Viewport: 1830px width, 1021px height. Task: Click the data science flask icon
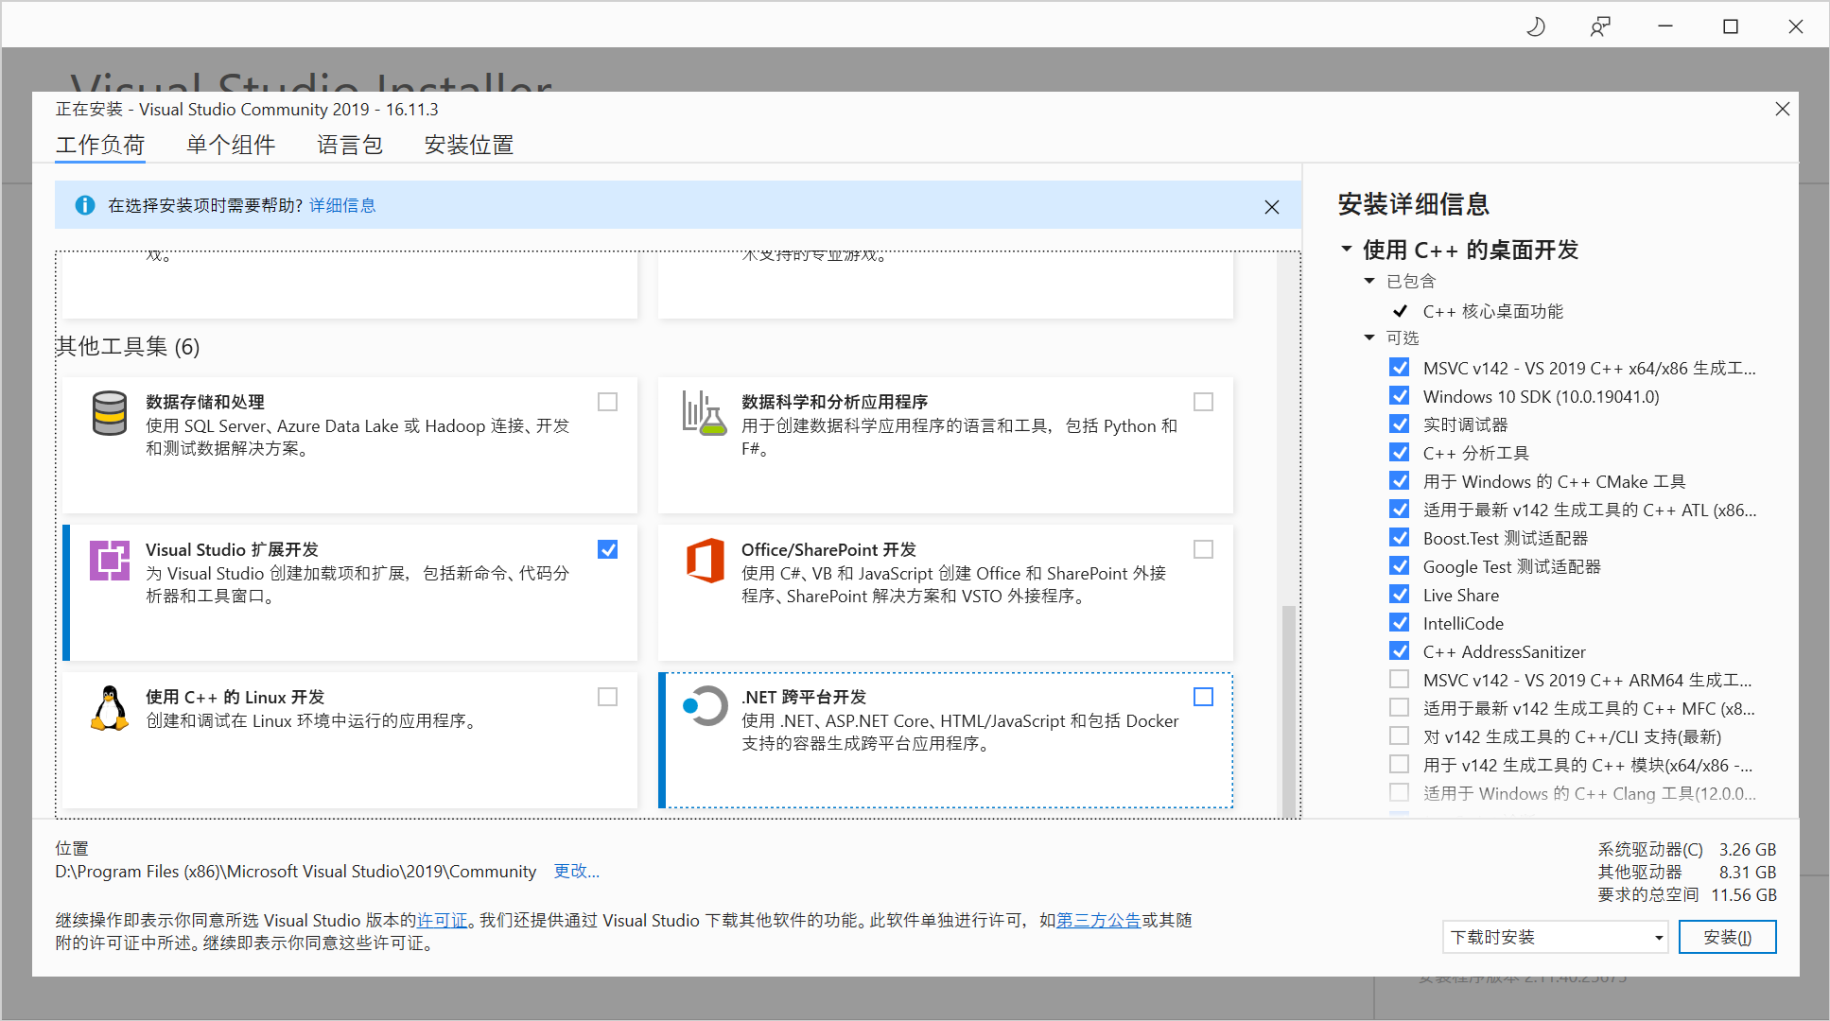coord(704,413)
